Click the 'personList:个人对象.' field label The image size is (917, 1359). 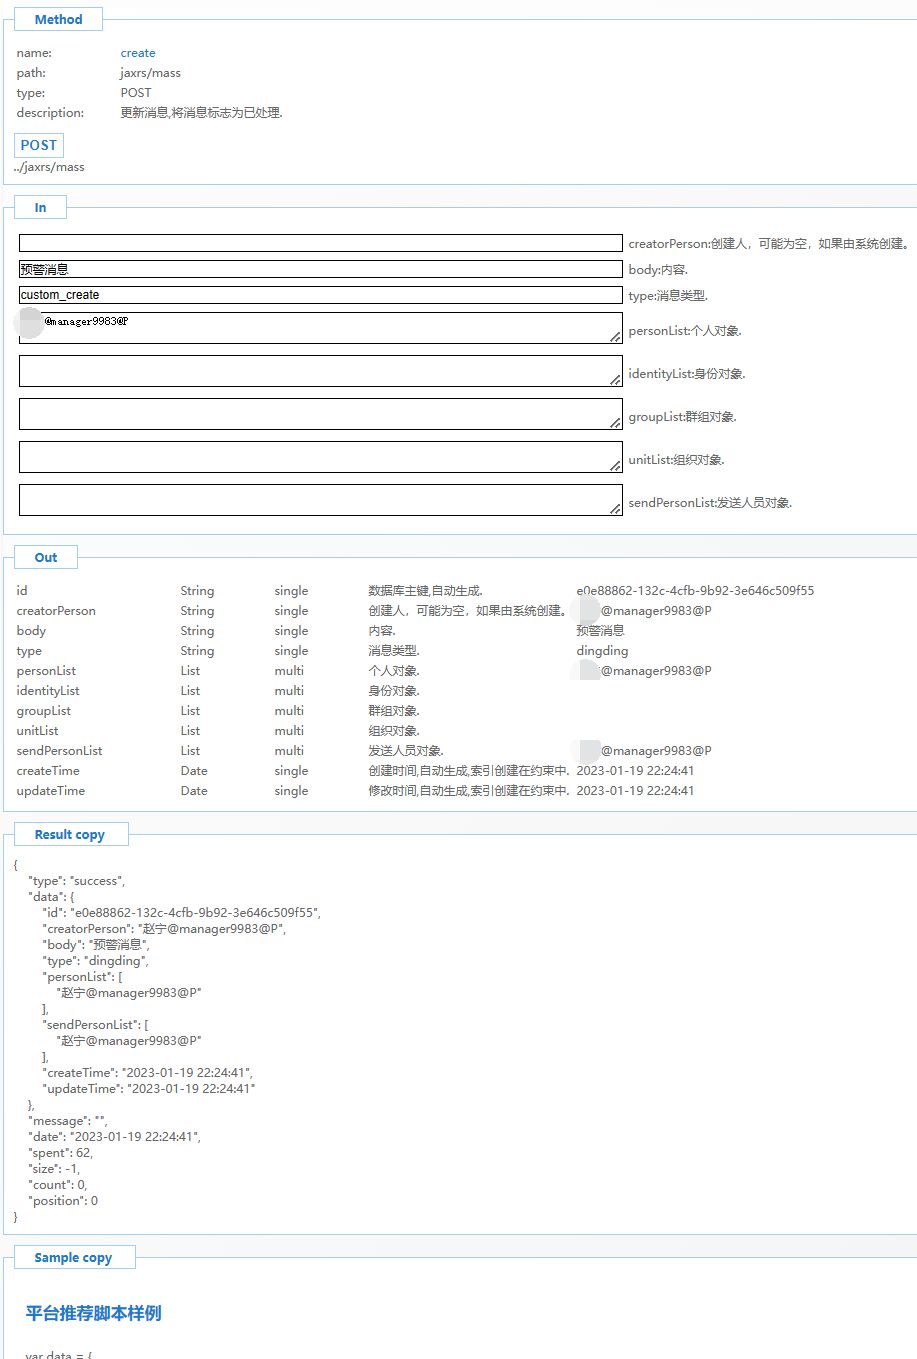click(685, 331)
